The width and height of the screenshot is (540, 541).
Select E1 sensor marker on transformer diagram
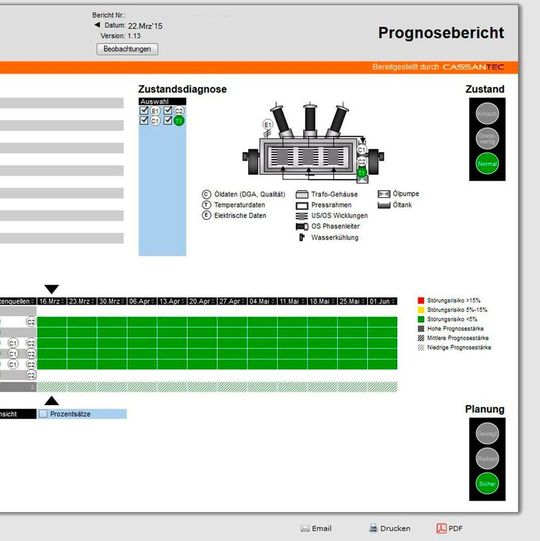[x=267, y=124]
